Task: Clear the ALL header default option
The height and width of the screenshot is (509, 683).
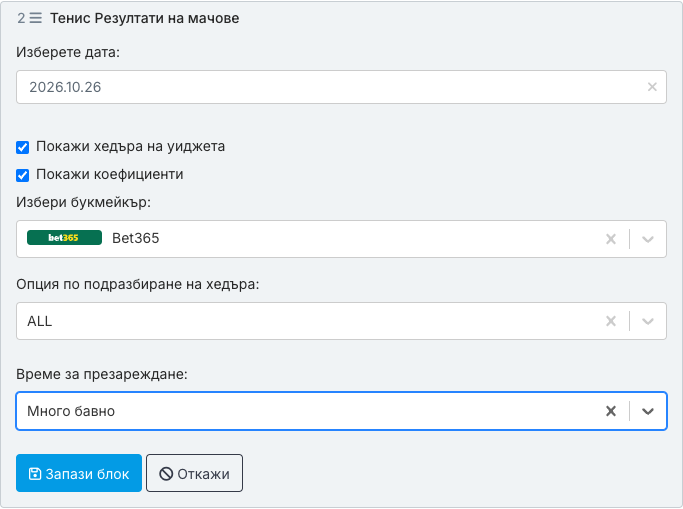Action: click(611, 321)
